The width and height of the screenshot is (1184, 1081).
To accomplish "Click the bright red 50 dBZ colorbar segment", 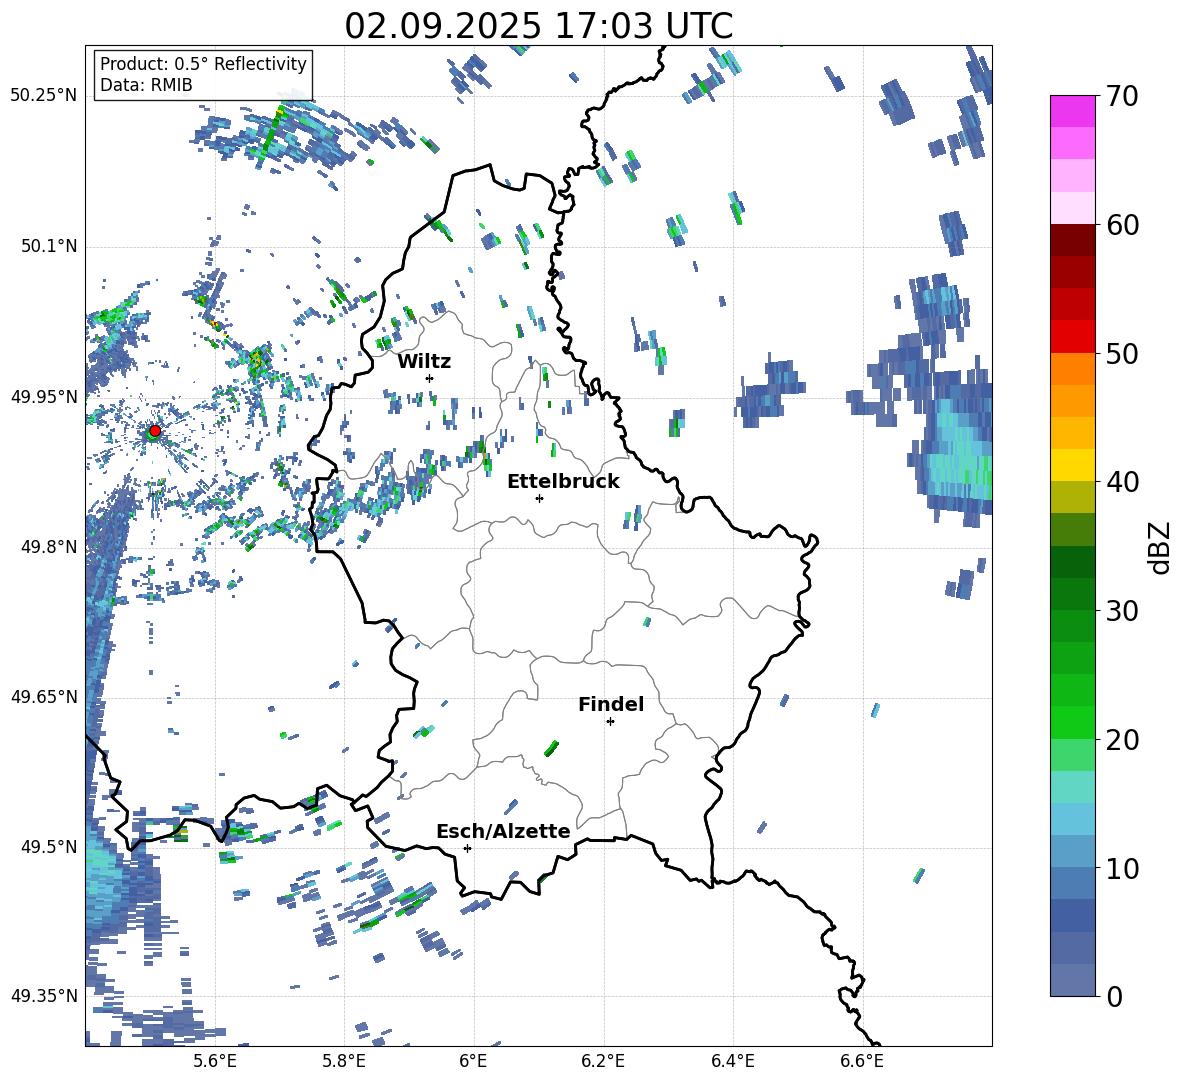I will pos(1072,337).
